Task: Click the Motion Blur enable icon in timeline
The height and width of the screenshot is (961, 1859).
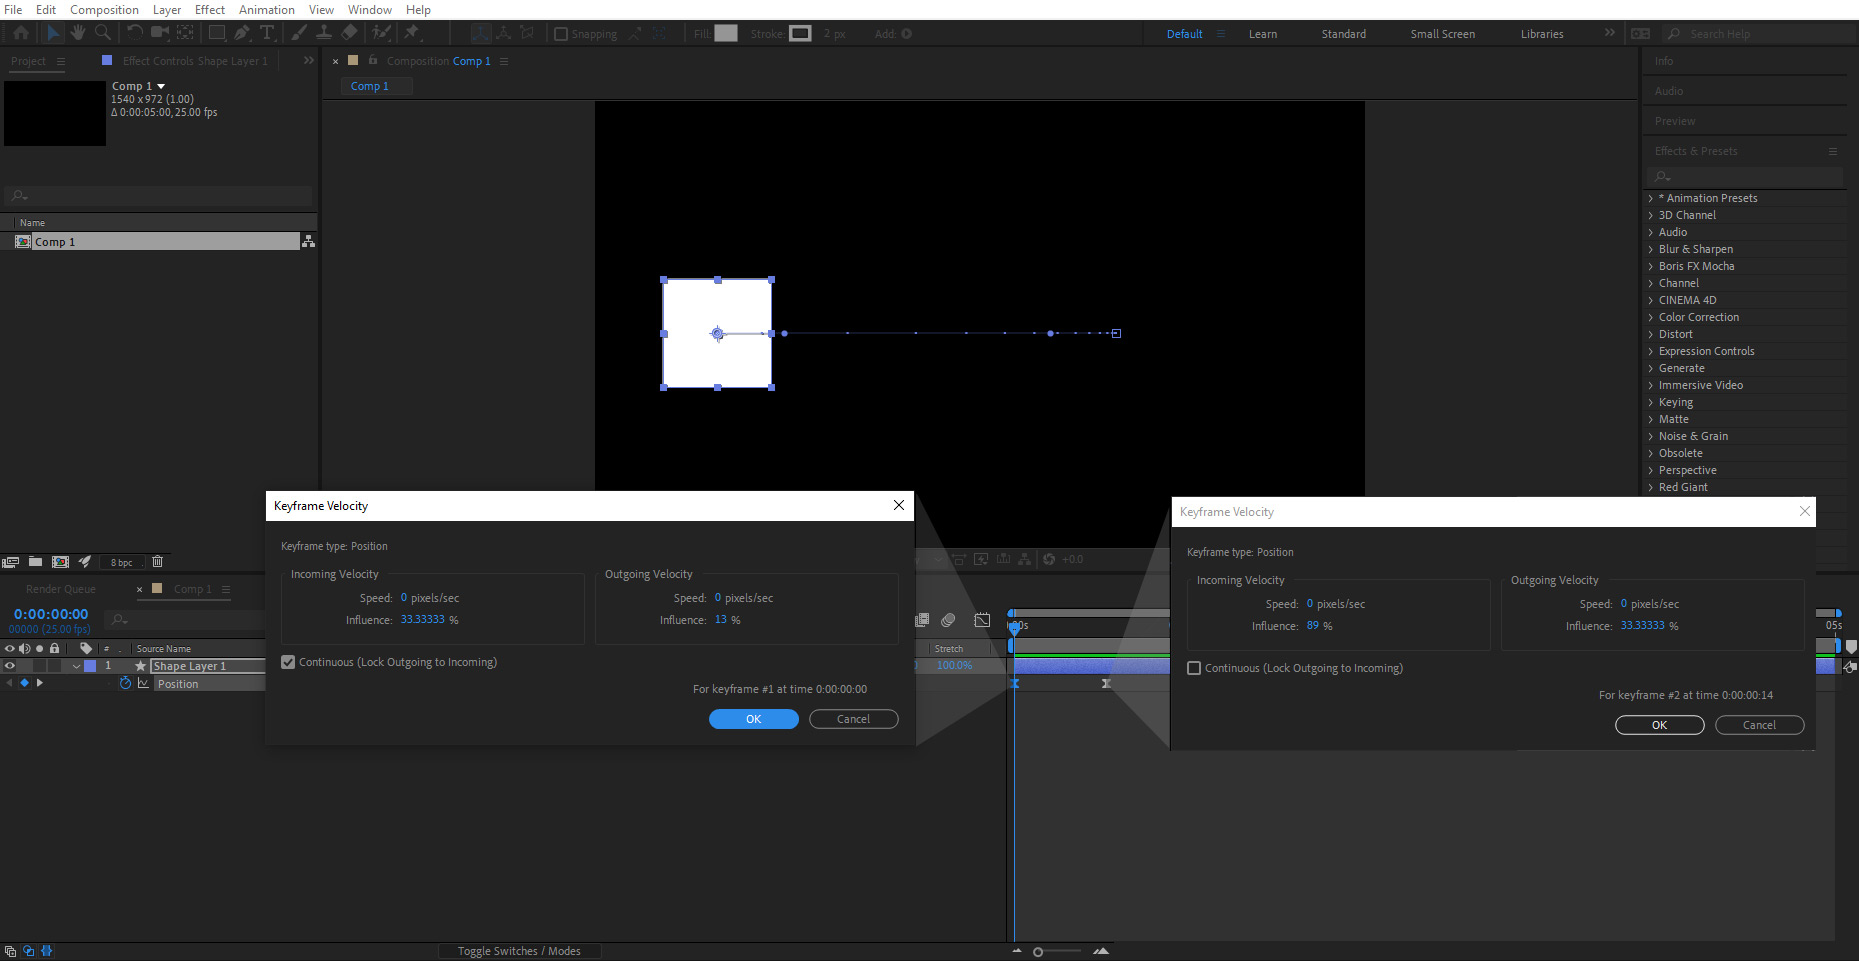Action: coord(948,620)
